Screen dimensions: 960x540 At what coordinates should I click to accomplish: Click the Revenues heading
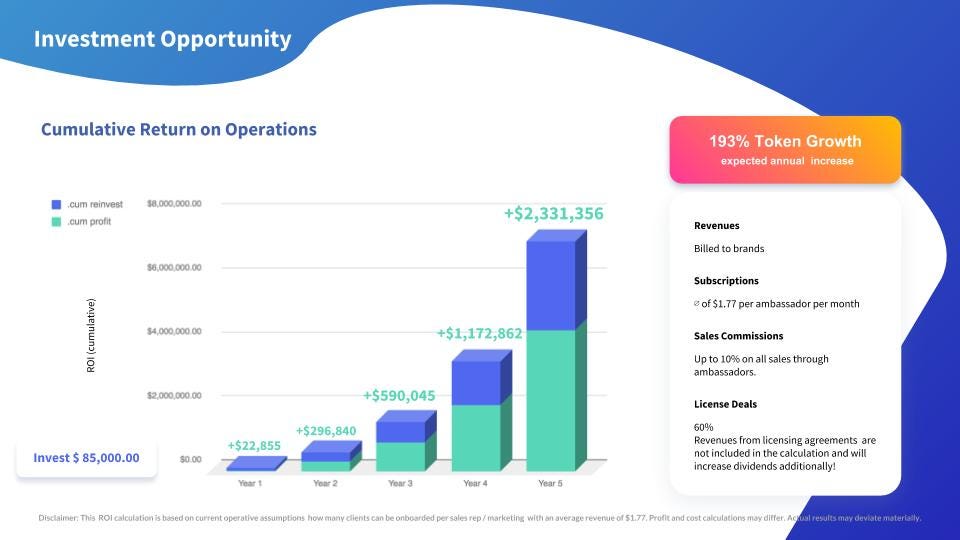point(716,225)
